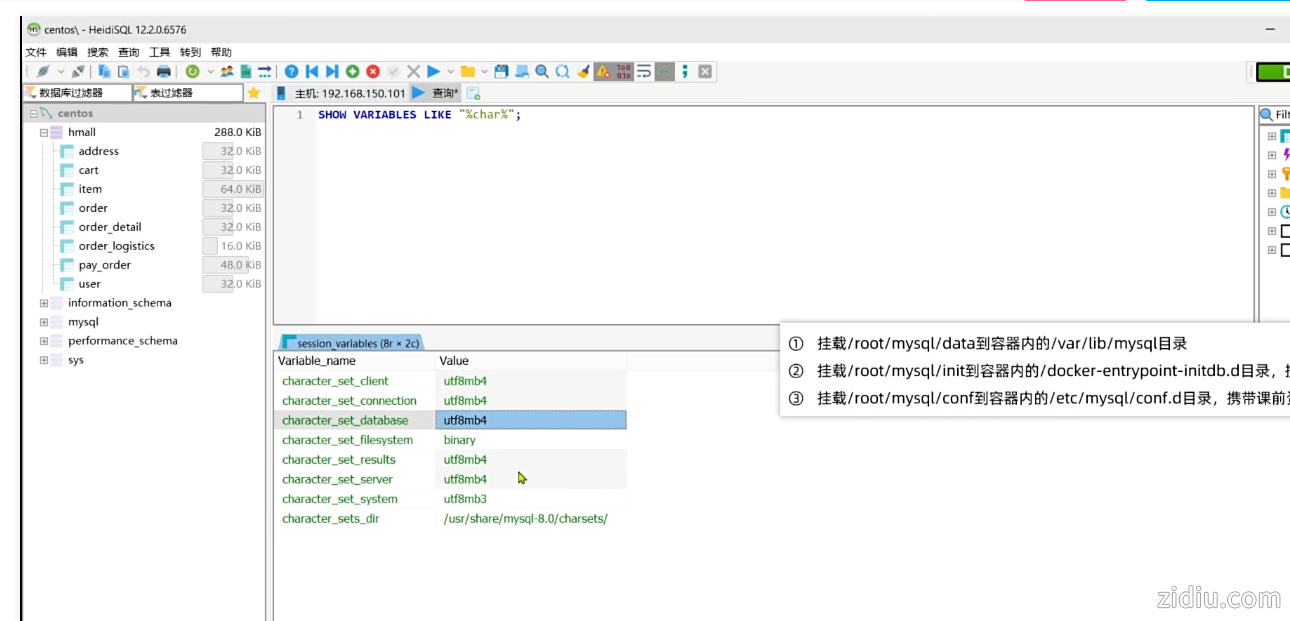
Task: Click the green refresh icon in toolbar
Action: [x=192, y=72]
